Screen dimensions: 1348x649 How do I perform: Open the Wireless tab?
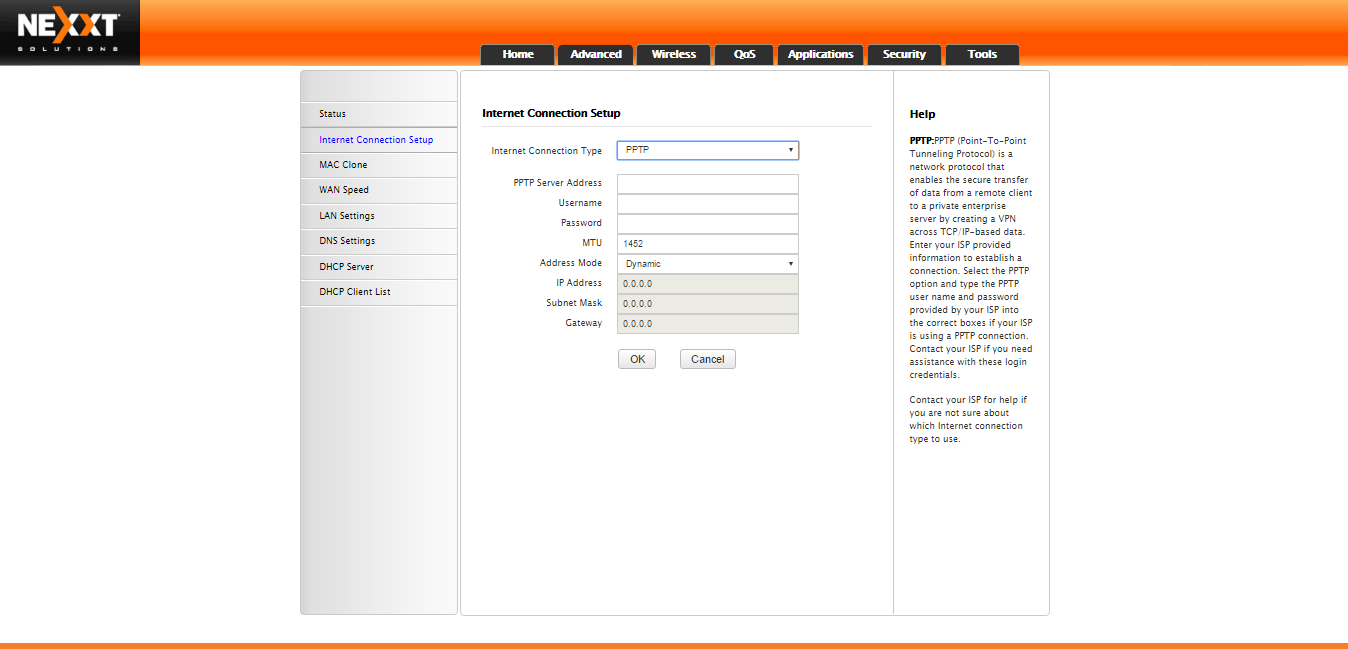[x=674, y=55]
